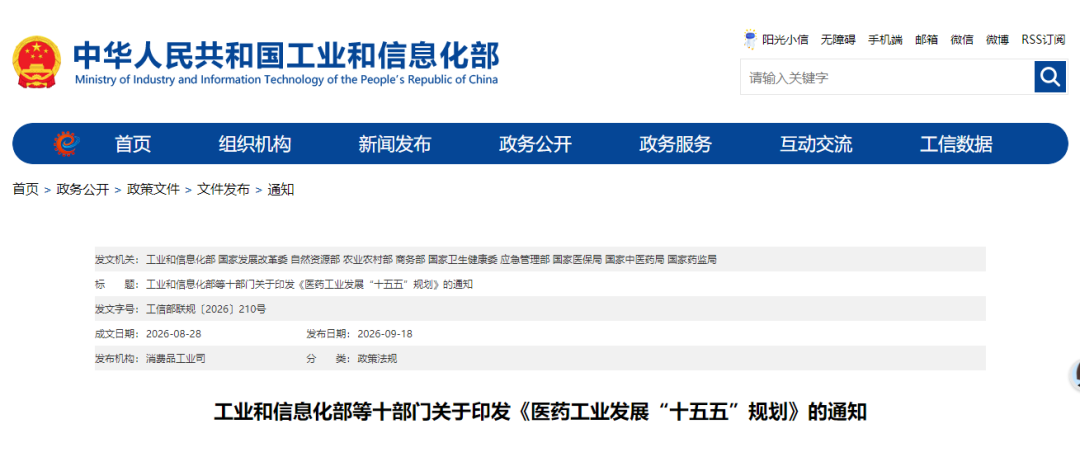This screenshot has height=457, width=1080.
Task: Subscribe via the RSS订阅 link
Action: click(1043, 40)
